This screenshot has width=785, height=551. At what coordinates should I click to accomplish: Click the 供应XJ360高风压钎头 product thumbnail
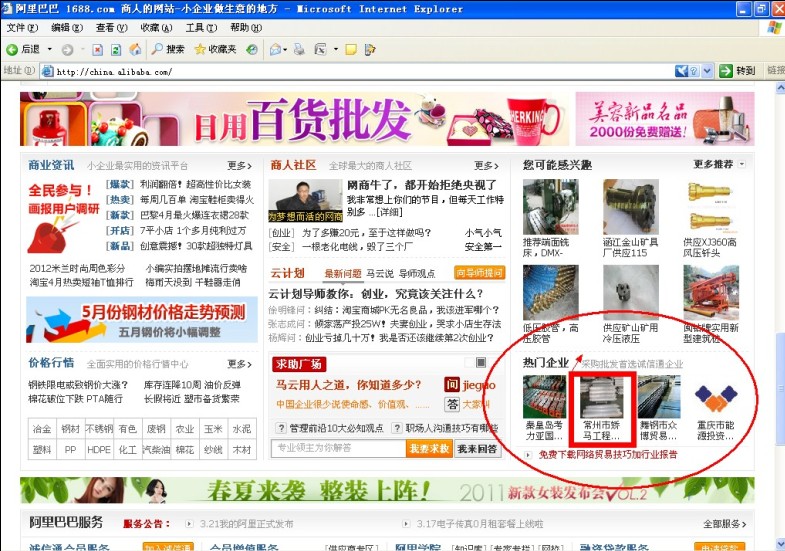point(711,207)
